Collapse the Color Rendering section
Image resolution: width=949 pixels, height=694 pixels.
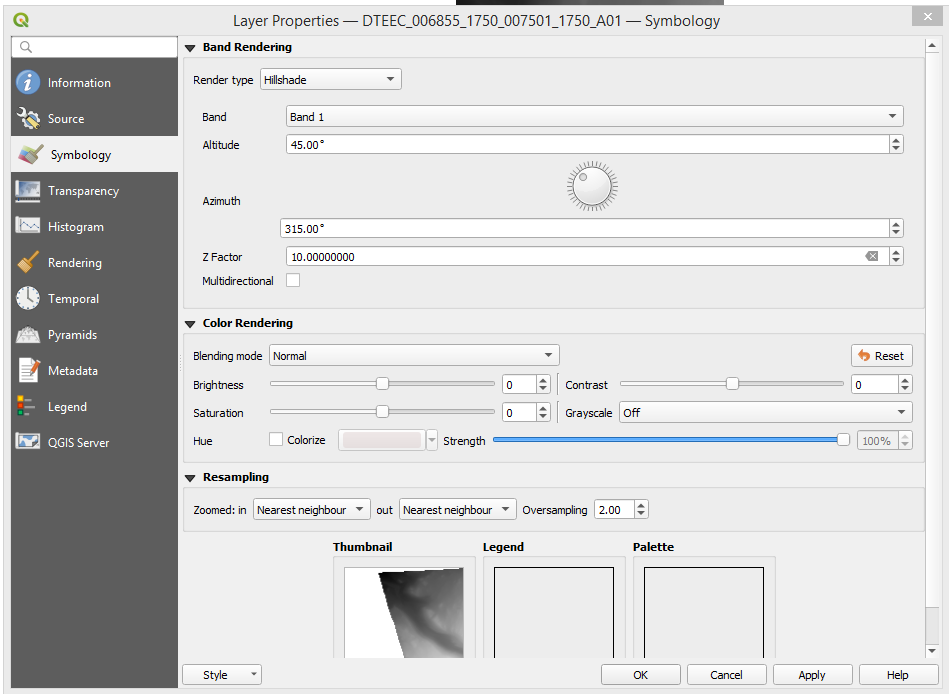pyautogui.click(x=191, y=324)
